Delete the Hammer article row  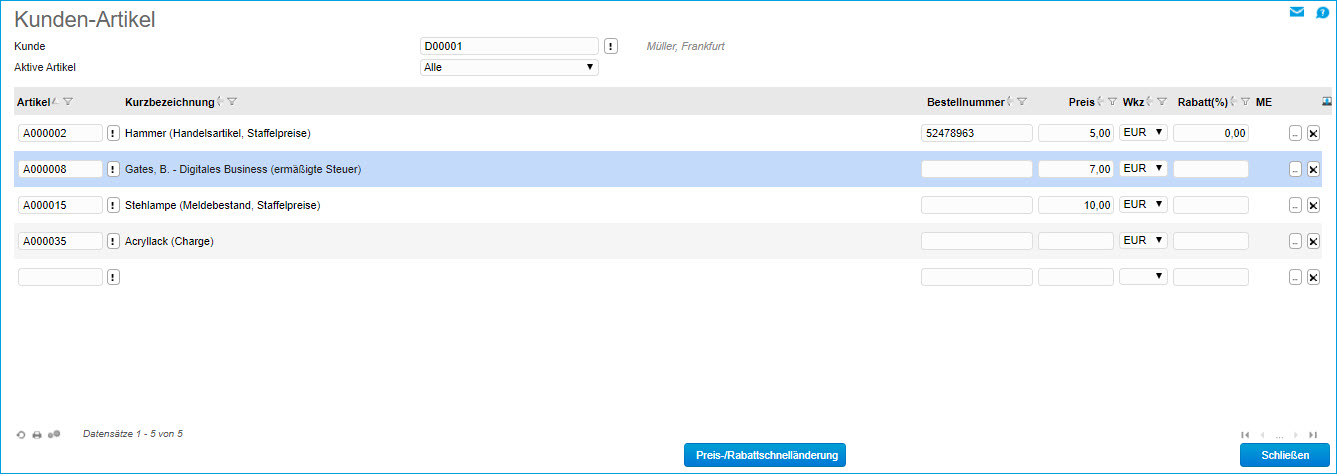tap(1313, 133)
